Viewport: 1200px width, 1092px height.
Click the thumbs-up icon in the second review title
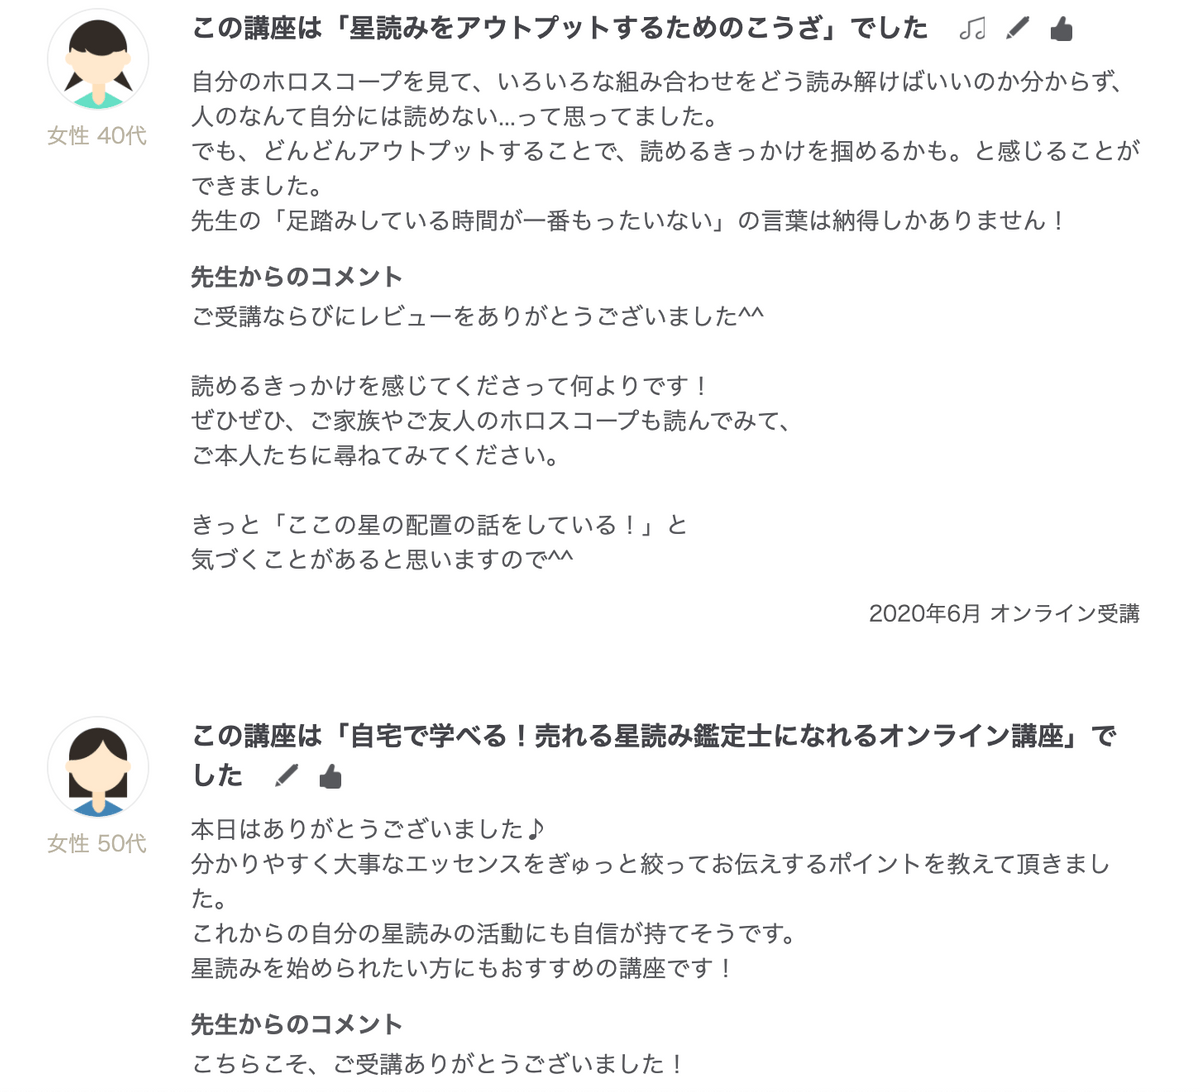pyautogui.click(x=330, y=776)
